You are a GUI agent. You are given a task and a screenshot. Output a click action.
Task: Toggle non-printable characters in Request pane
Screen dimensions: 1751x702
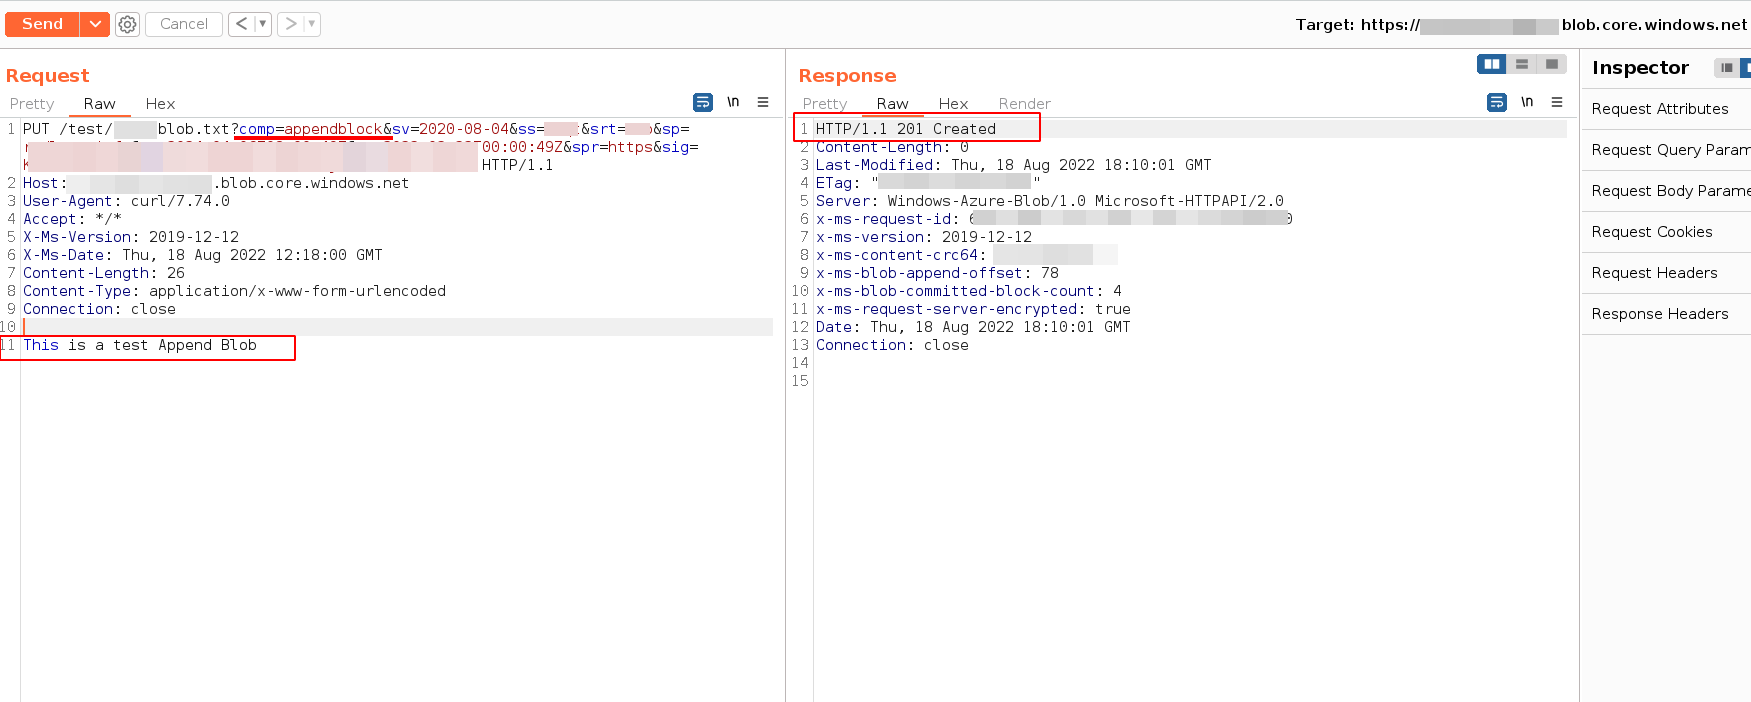(x=733, y=102)
